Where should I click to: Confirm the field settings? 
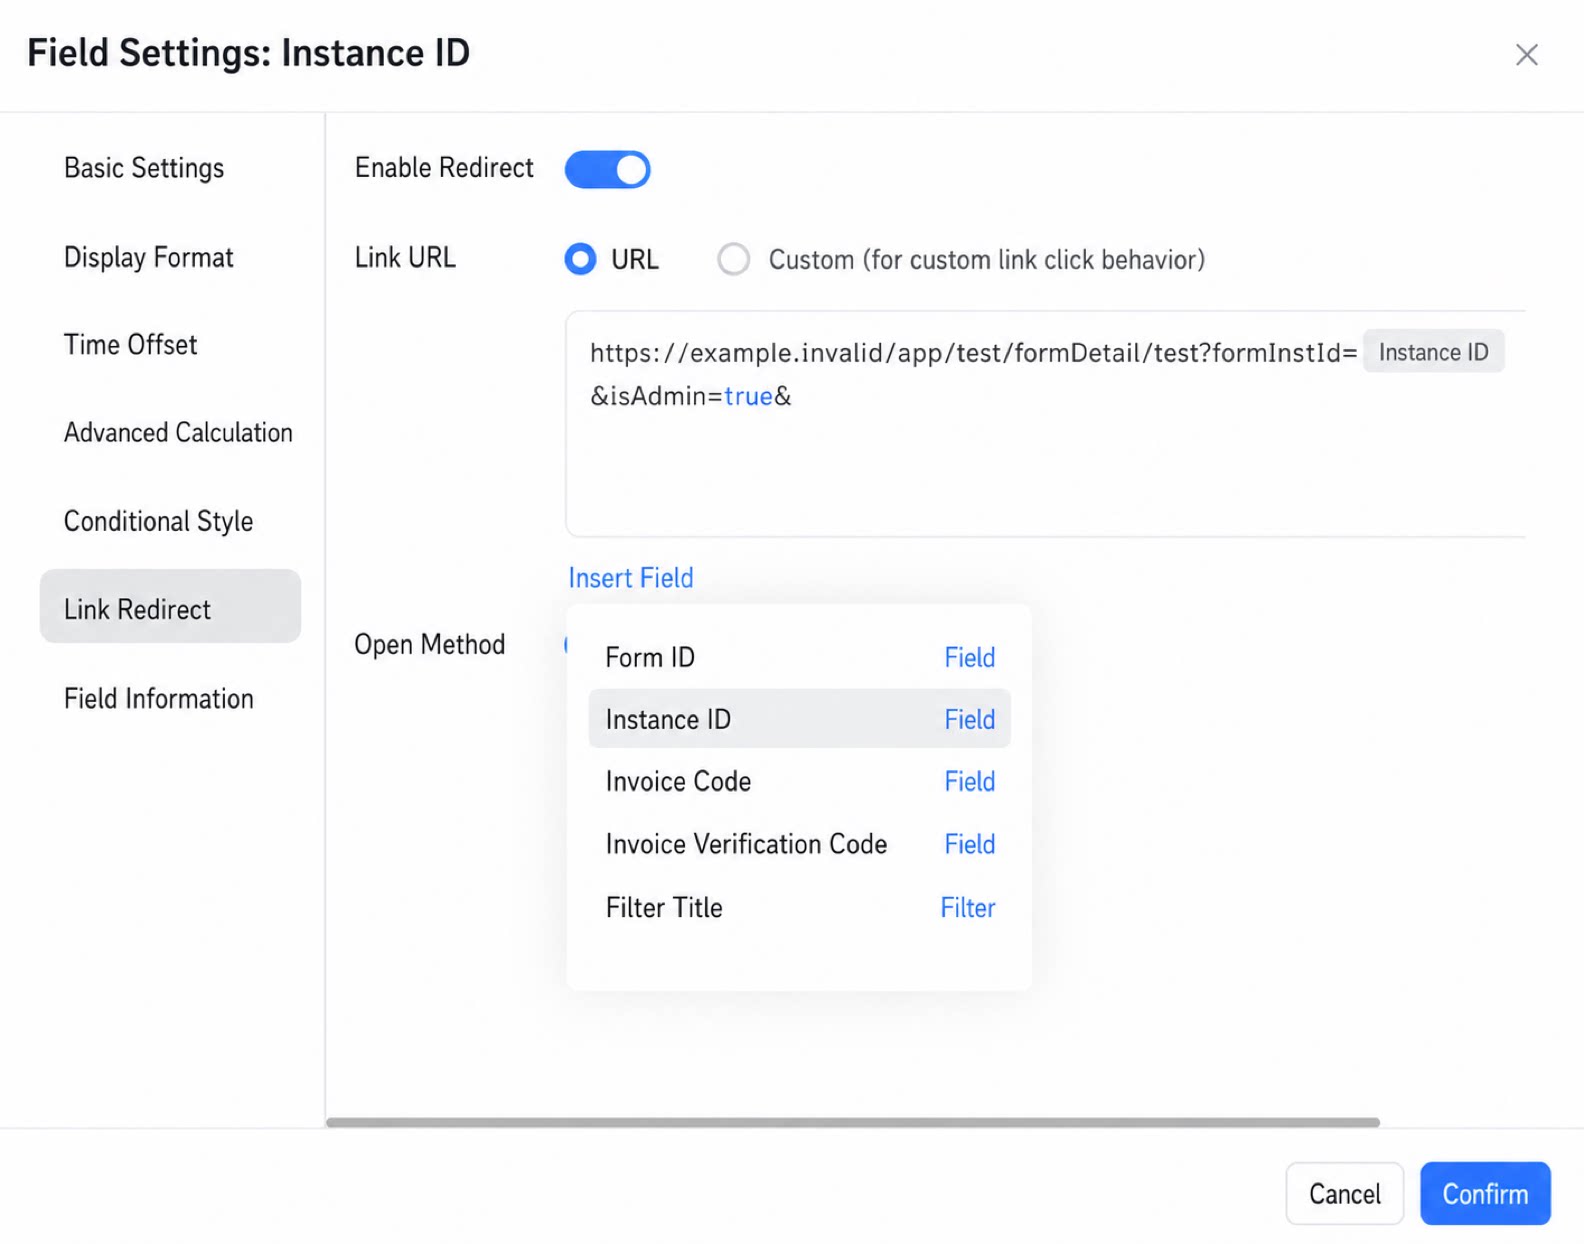(x=1485, y=1193)
